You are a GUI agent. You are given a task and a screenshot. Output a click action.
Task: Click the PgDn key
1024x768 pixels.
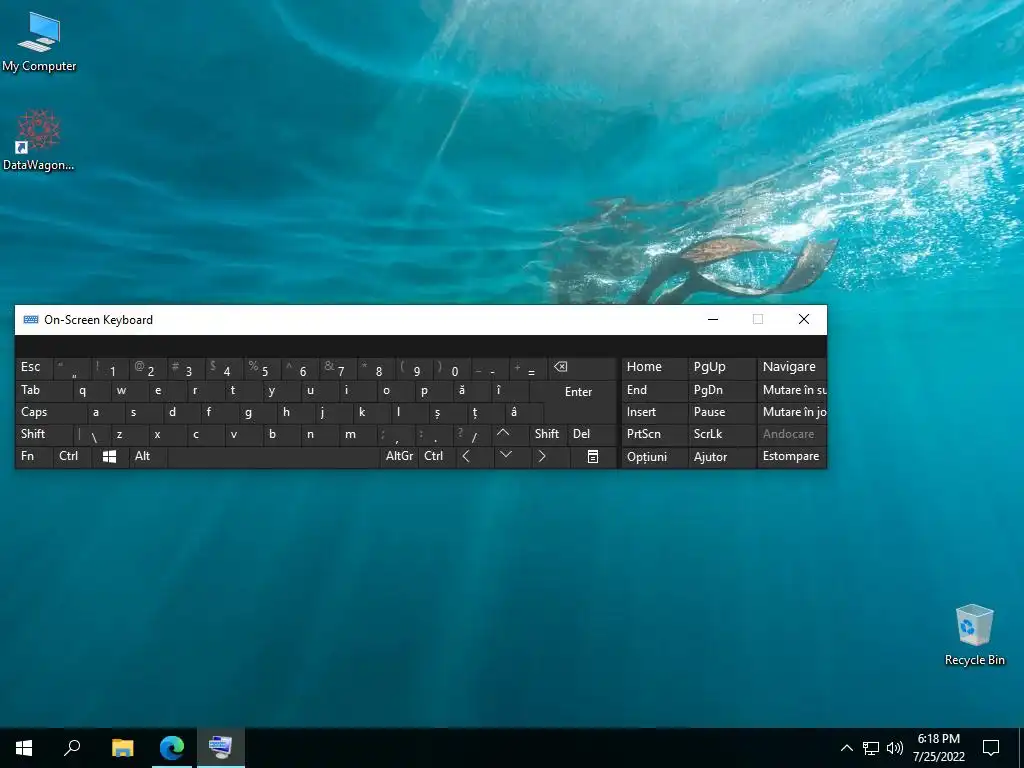(721, 391)
